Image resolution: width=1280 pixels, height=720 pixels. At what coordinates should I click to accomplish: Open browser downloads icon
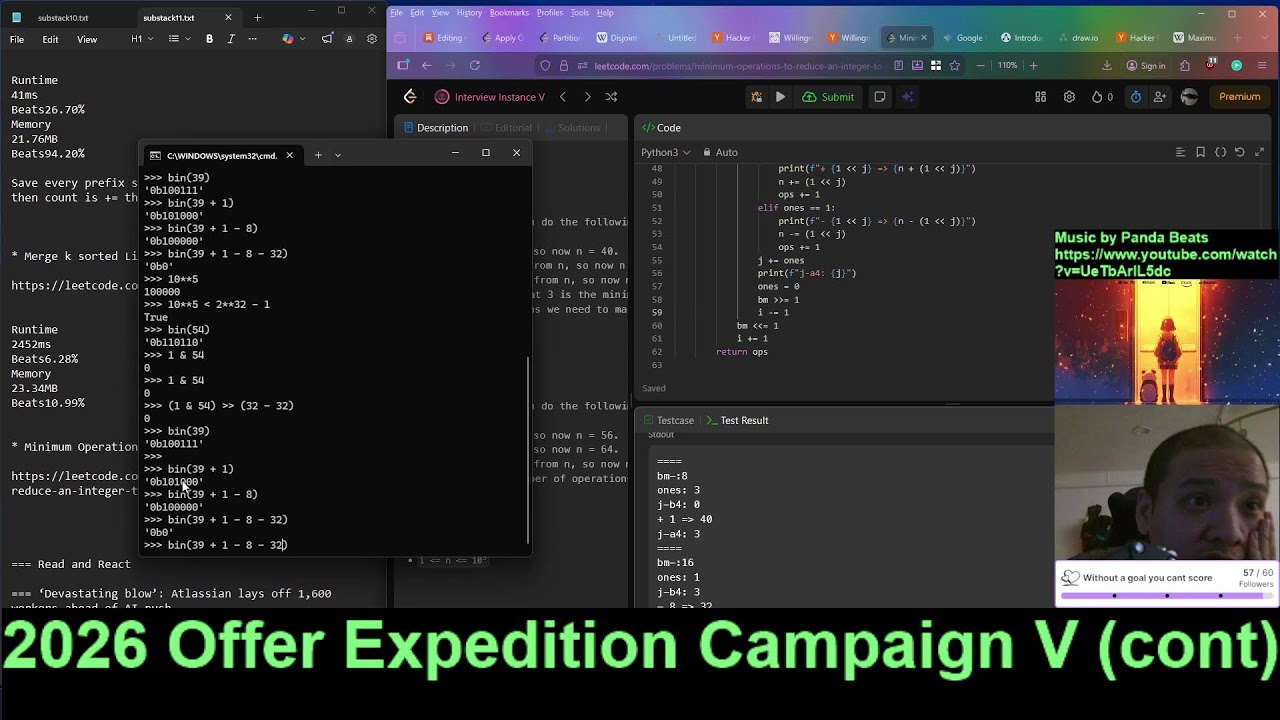1106,66
